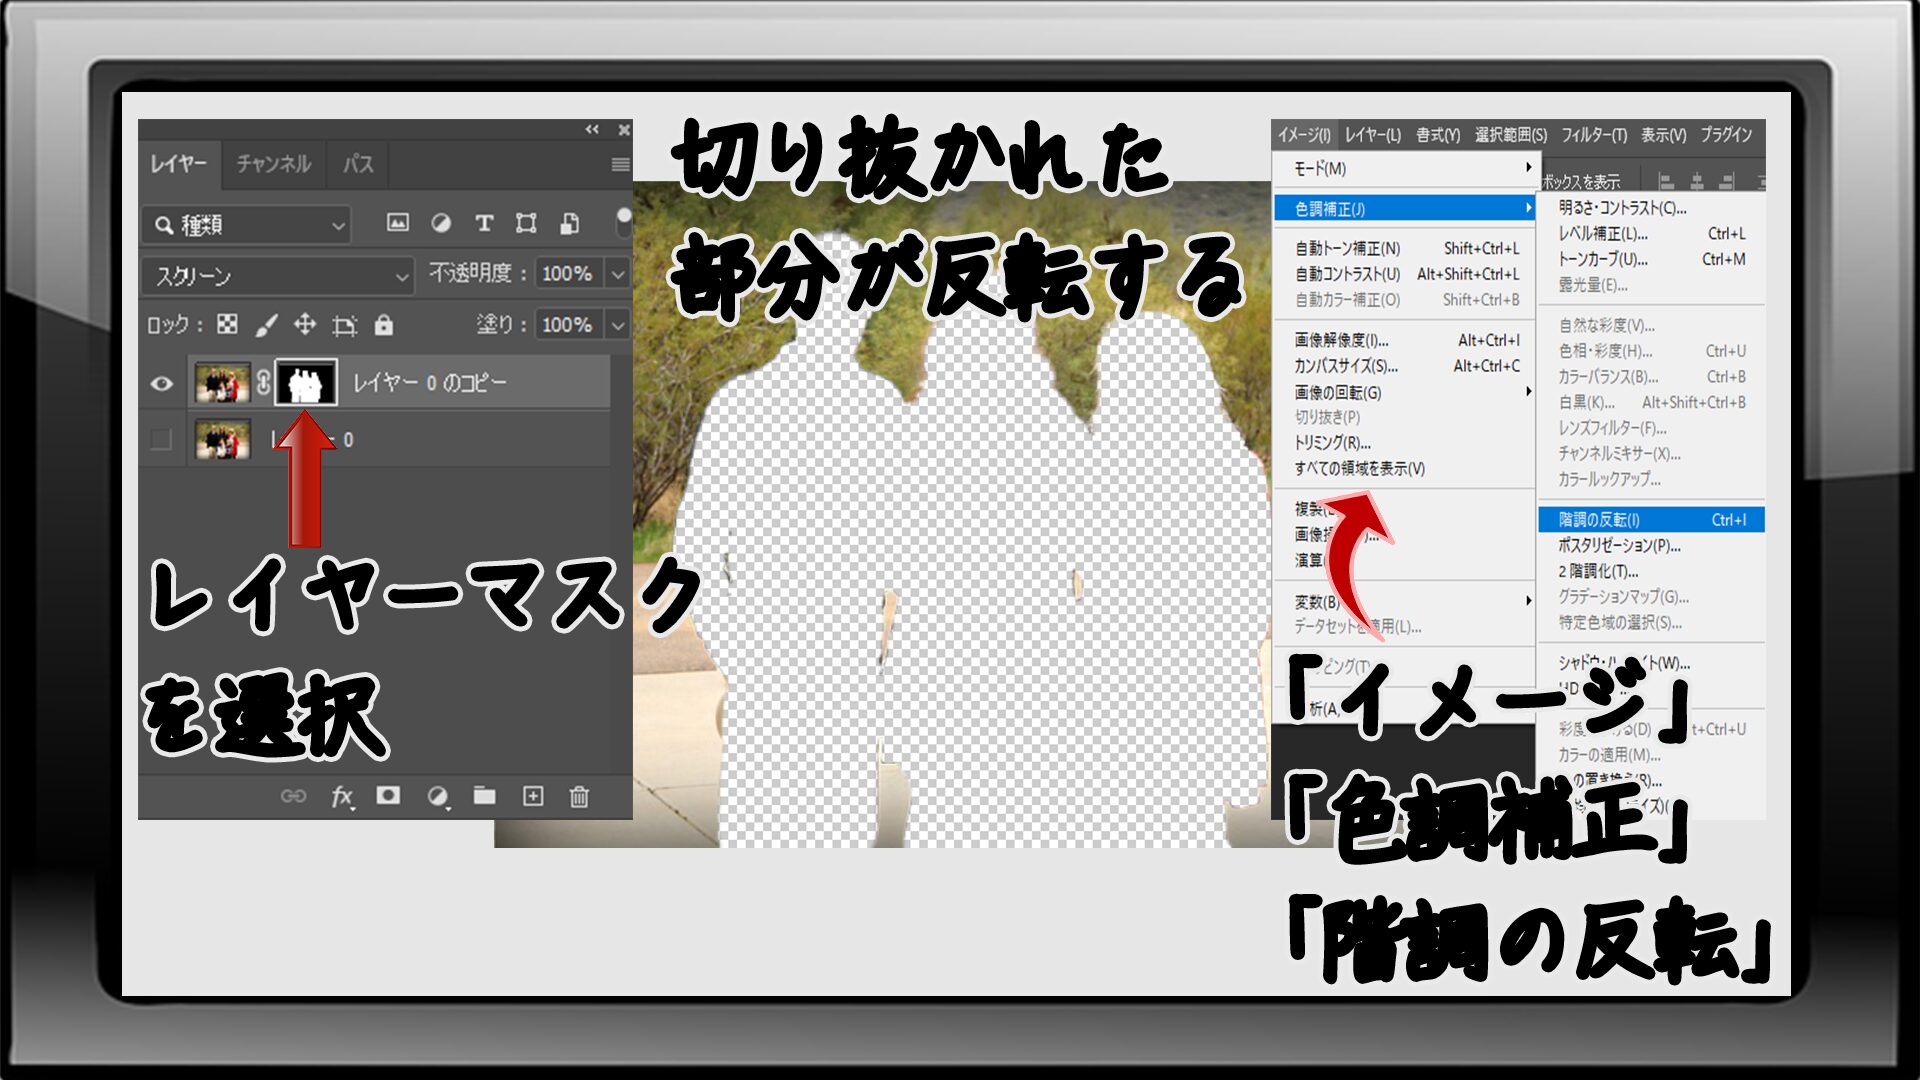Choose トーンカーブ(U)...
The image size is (1920, 1080).
pos(1651,260)
